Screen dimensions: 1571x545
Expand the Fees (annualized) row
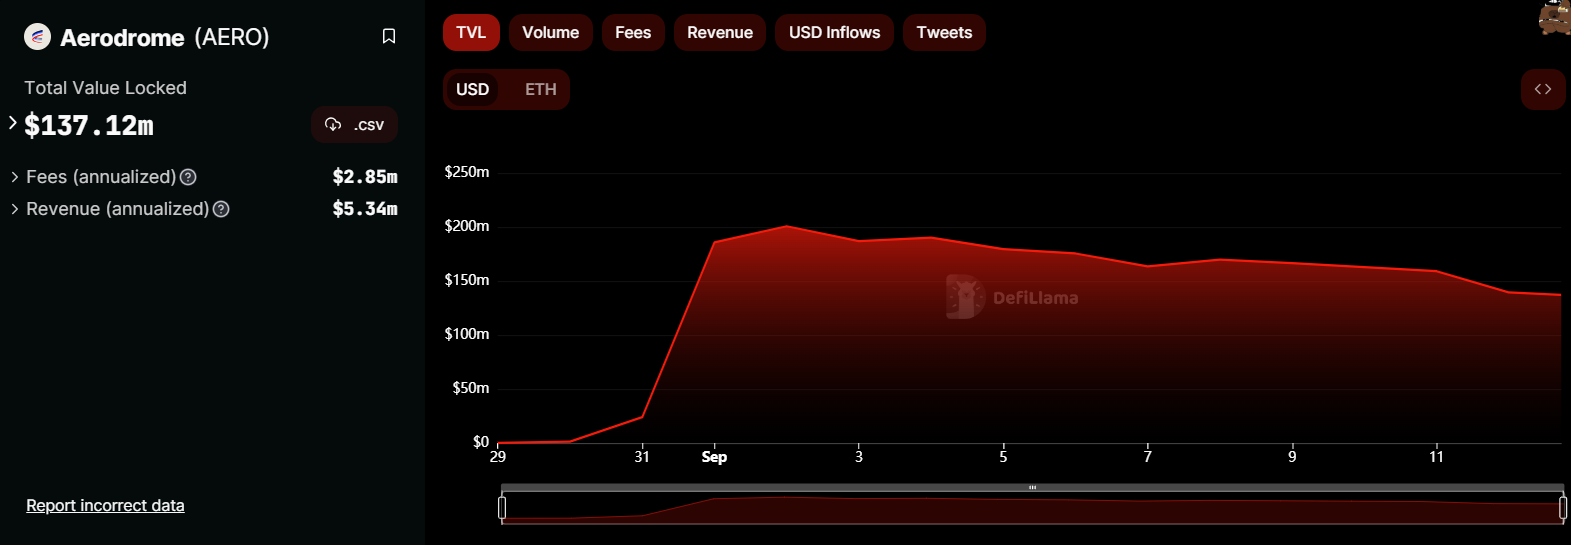click(x=15, y=177)
